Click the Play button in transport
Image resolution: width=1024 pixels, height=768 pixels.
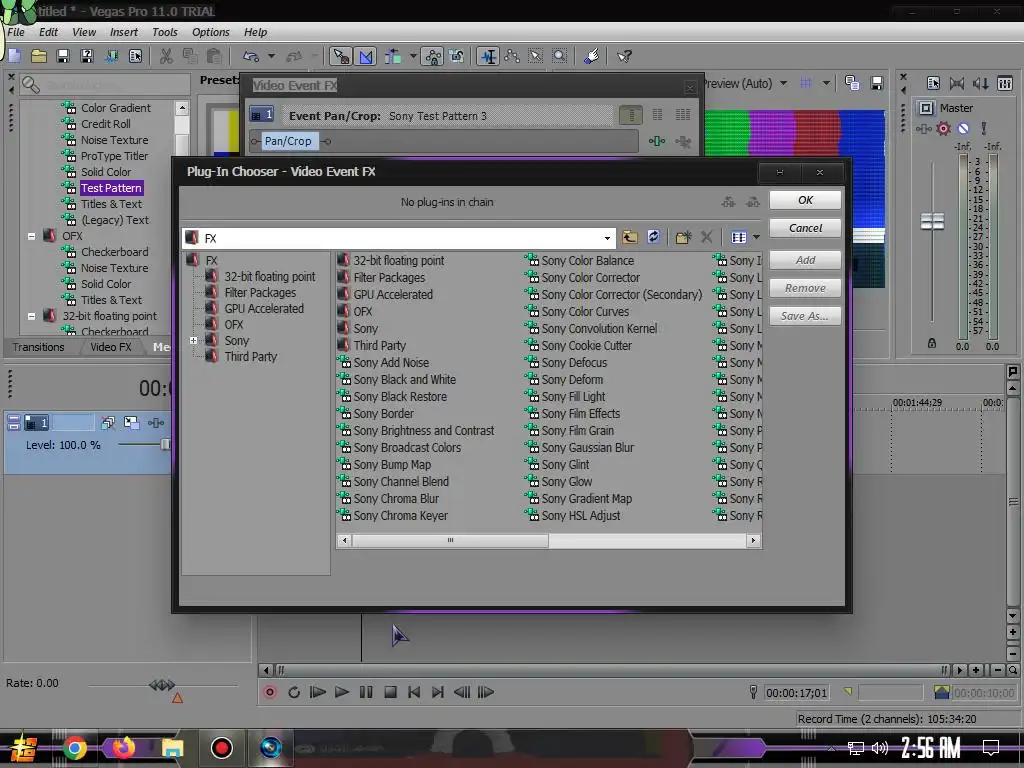tap(342, 692)
